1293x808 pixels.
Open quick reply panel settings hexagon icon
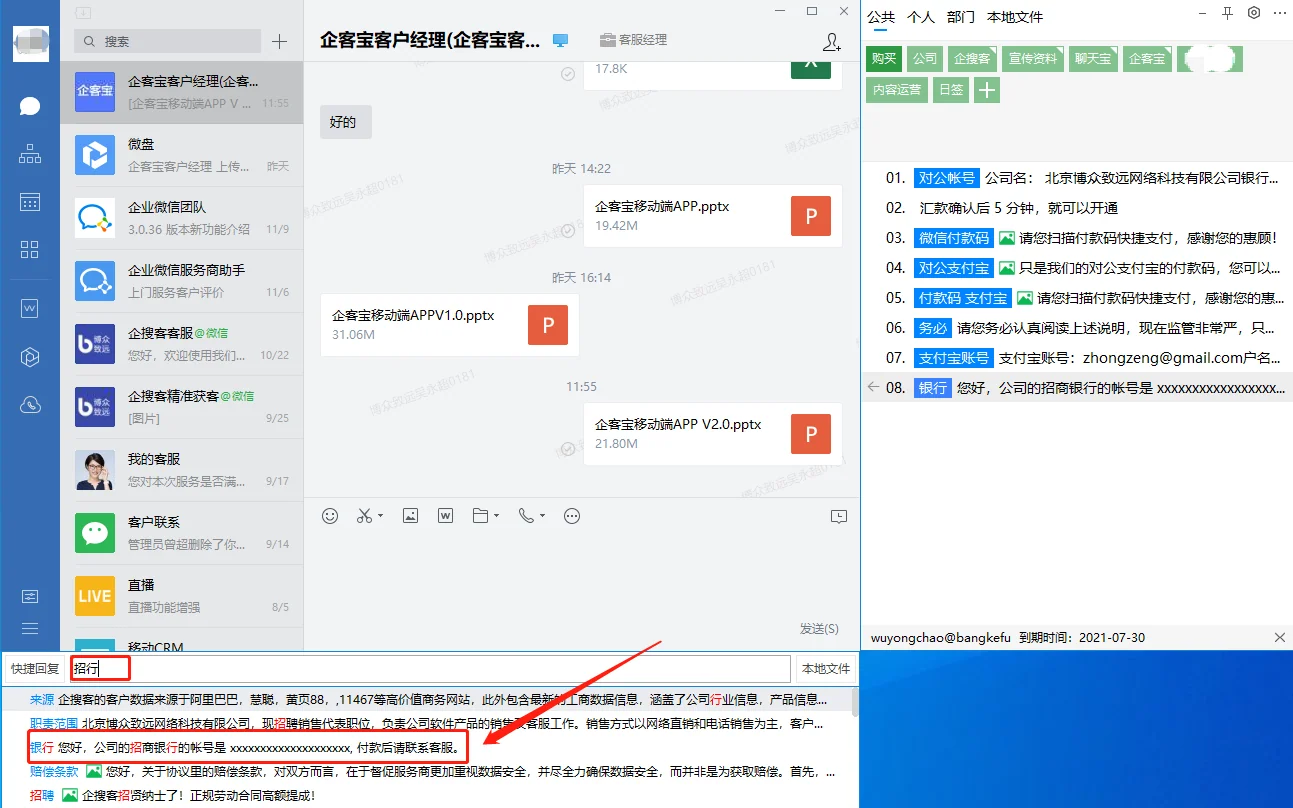[1254, 13]
